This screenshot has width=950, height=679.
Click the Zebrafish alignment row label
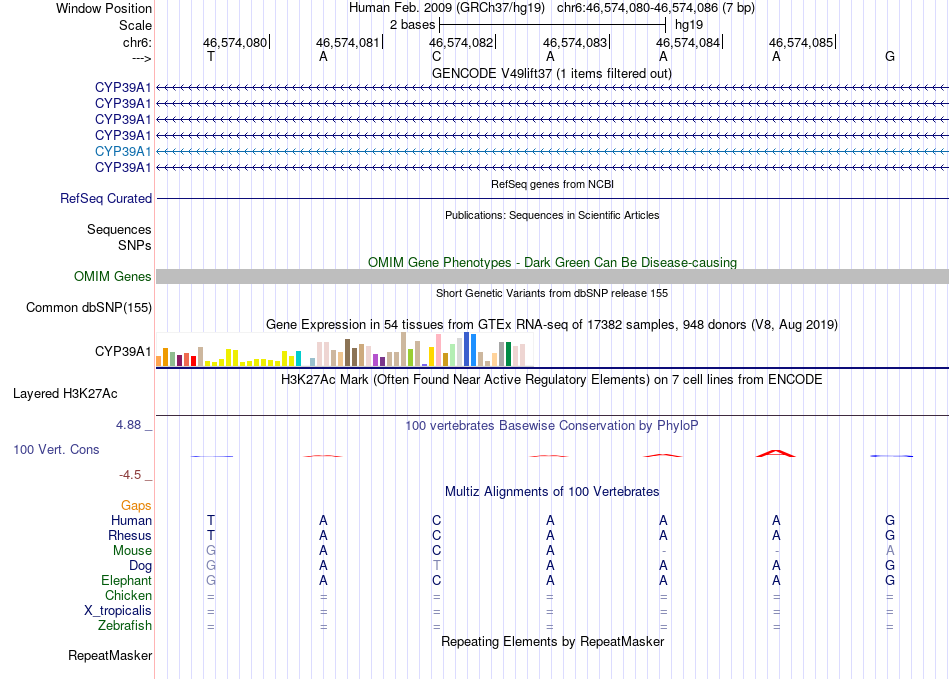click(125, 626)
